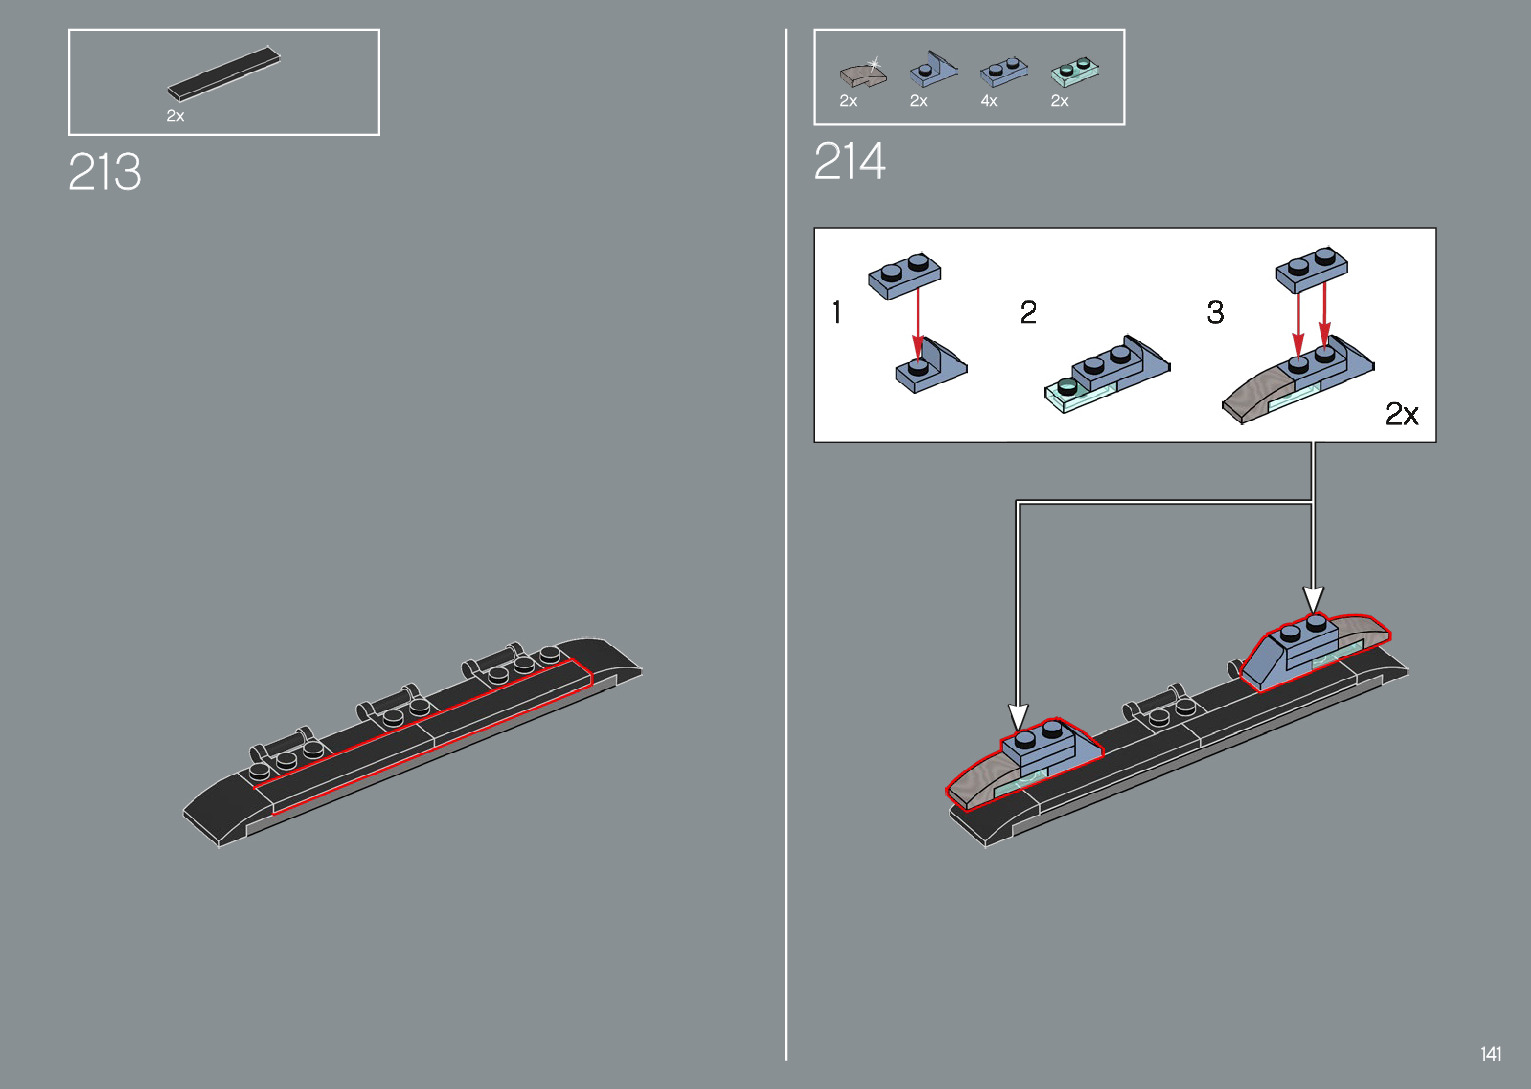
Task: Select the blue plate part labeled 4x
Action: tap(1003, 72)
